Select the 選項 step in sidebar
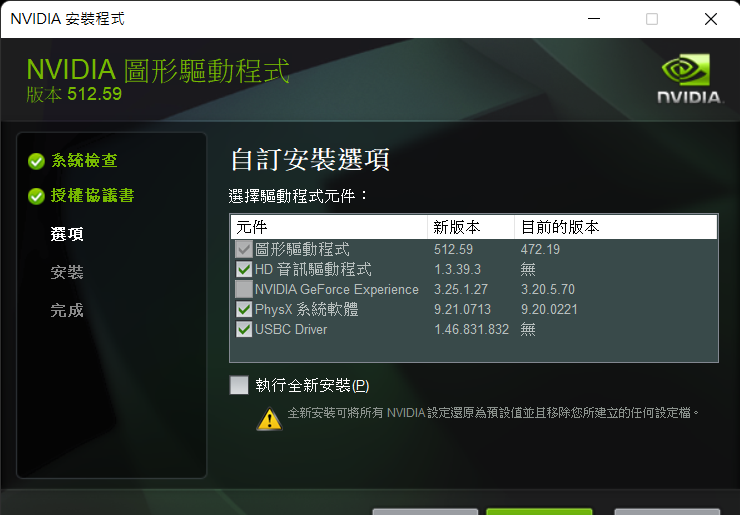This screenshot has height=515, width=740. point(67,234)
